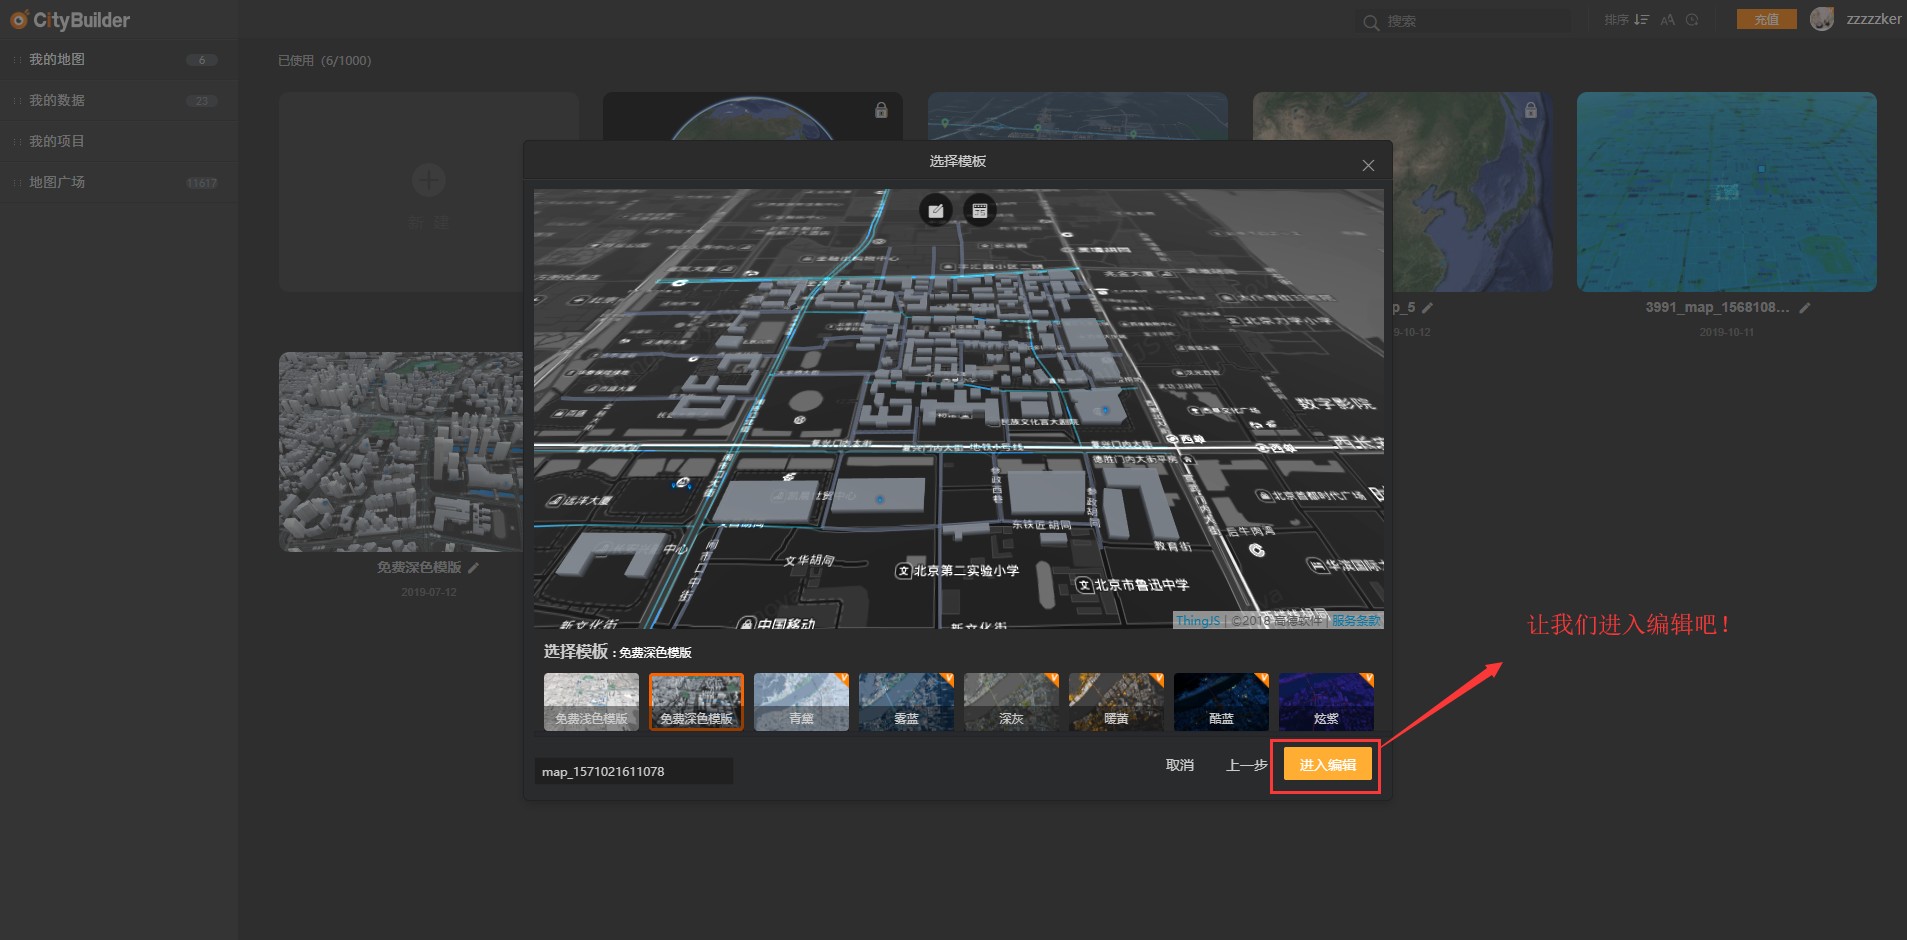Select the 免费深色模版 template thumbnail
The image size is (1907, 940).
pos(696,702)
